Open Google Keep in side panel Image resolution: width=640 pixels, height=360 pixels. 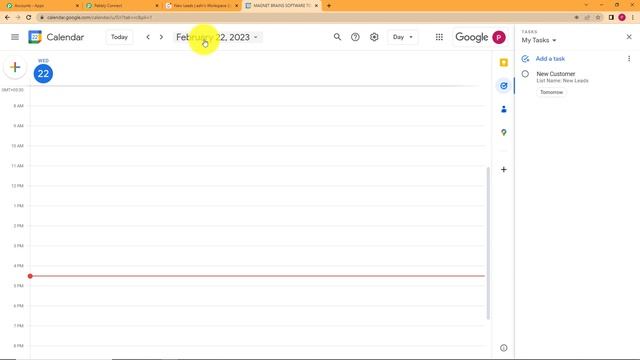pos(504,62)
